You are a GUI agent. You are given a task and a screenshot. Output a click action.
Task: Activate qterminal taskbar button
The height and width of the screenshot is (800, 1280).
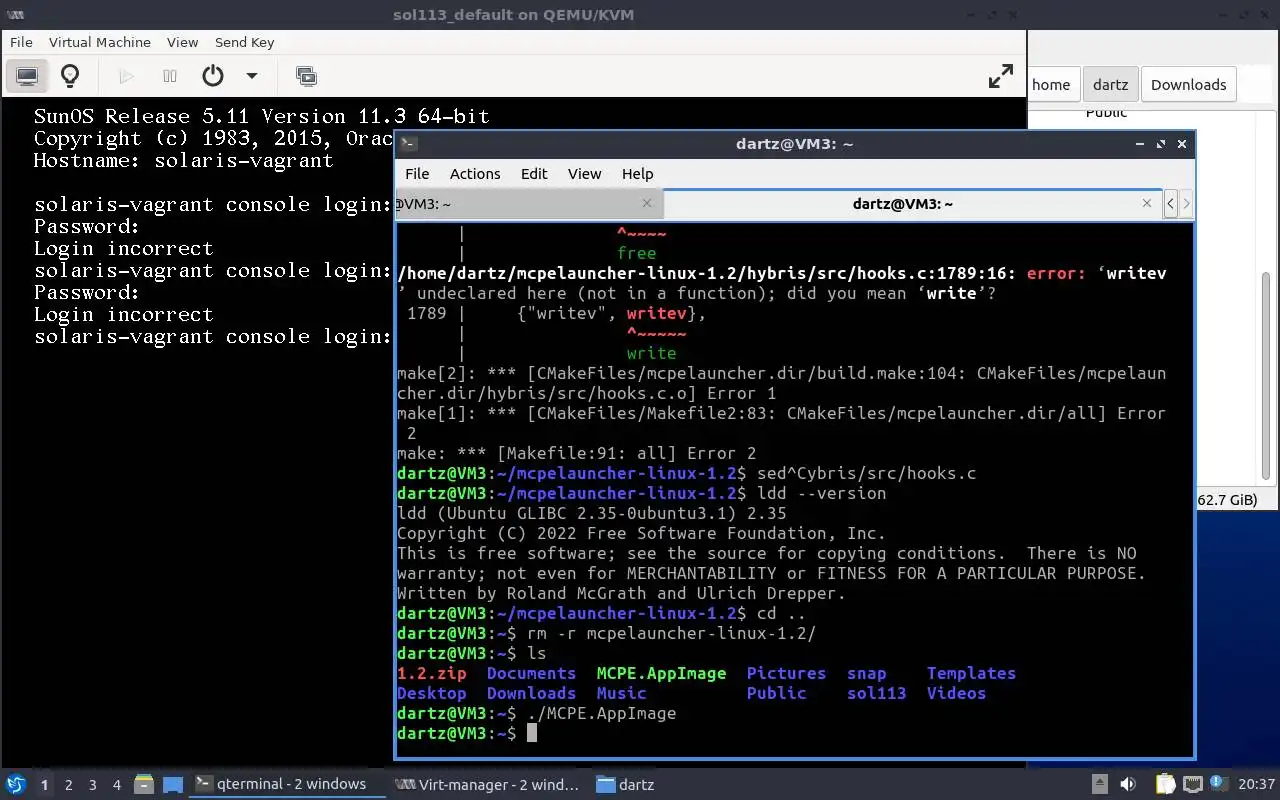click(287, 784)
